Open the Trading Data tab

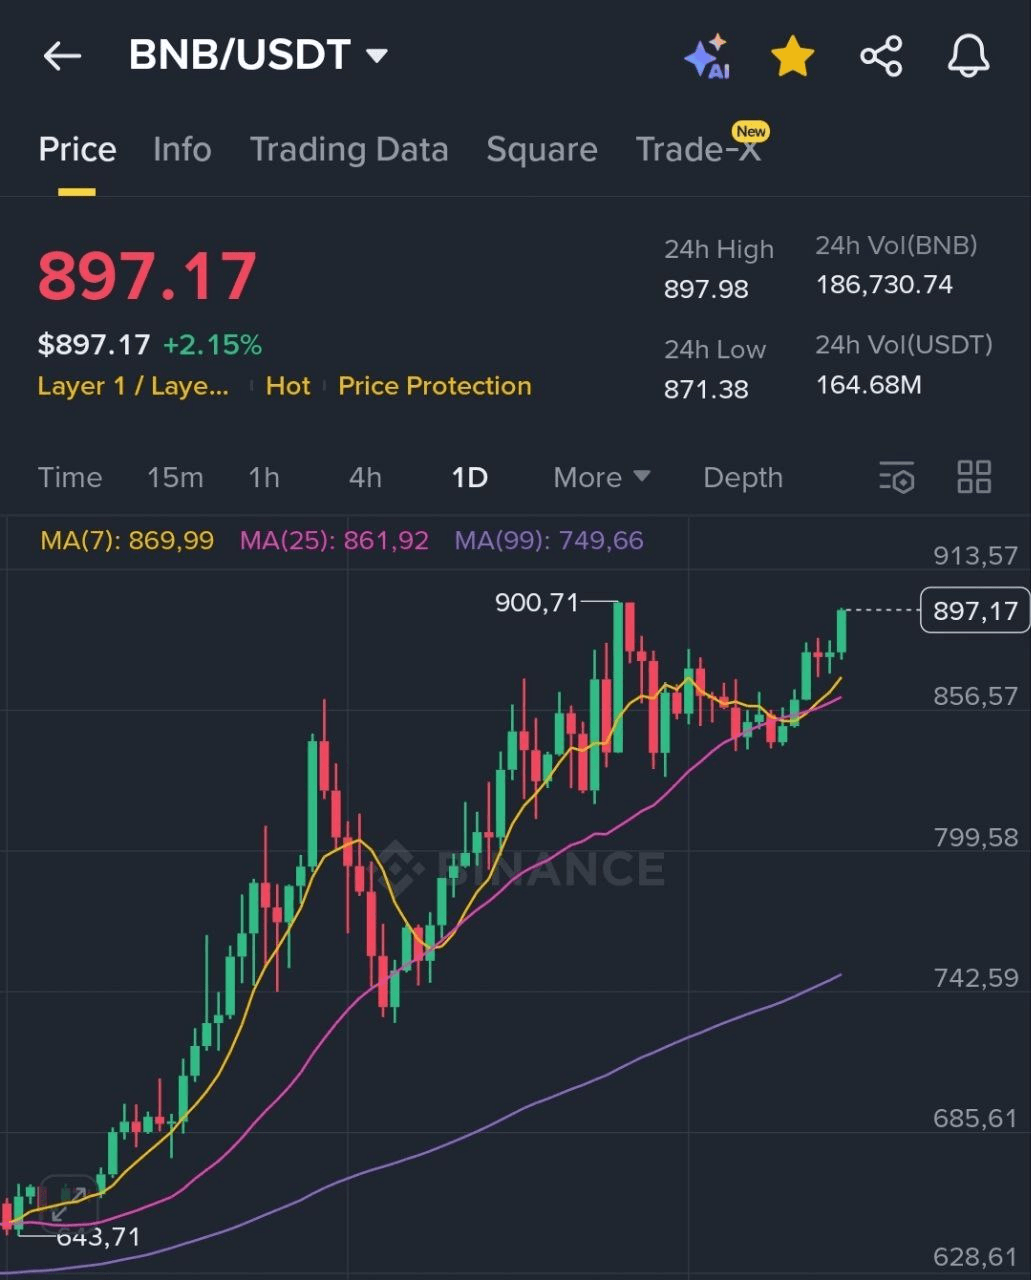(x=349, y=150)
